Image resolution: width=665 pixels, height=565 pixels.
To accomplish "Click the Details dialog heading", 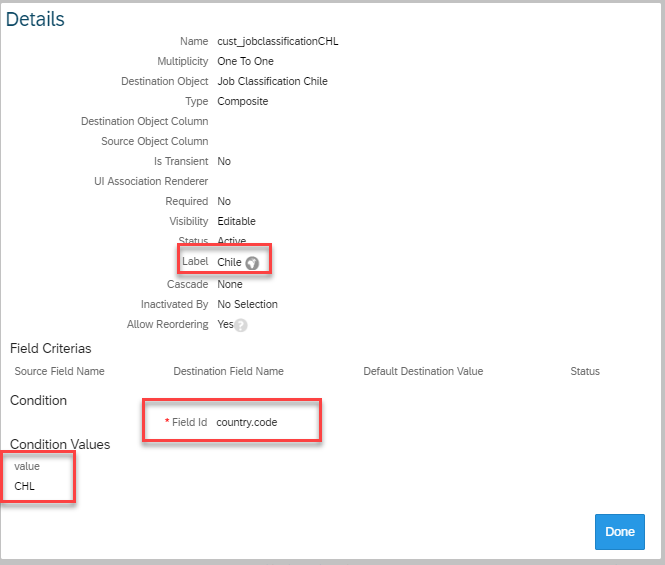I will pyautogui.click(x=35, y=19).
